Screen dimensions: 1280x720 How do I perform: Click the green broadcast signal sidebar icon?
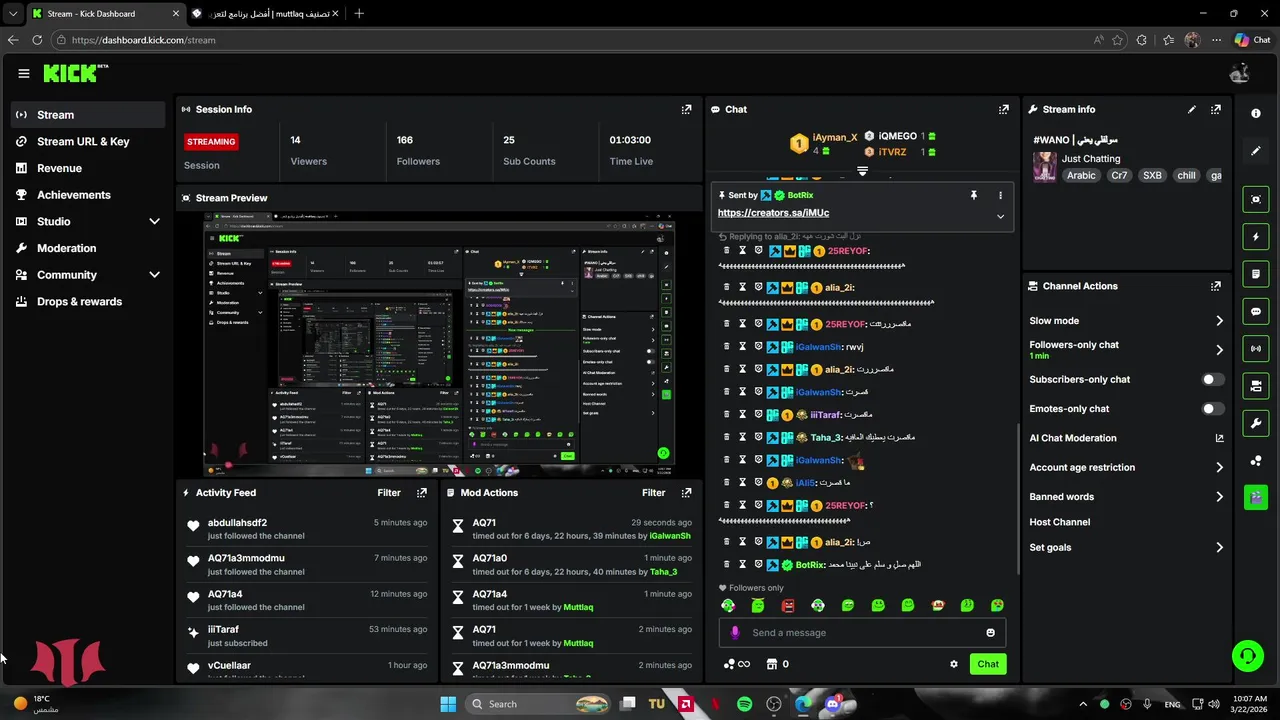tap(1256, 349)
